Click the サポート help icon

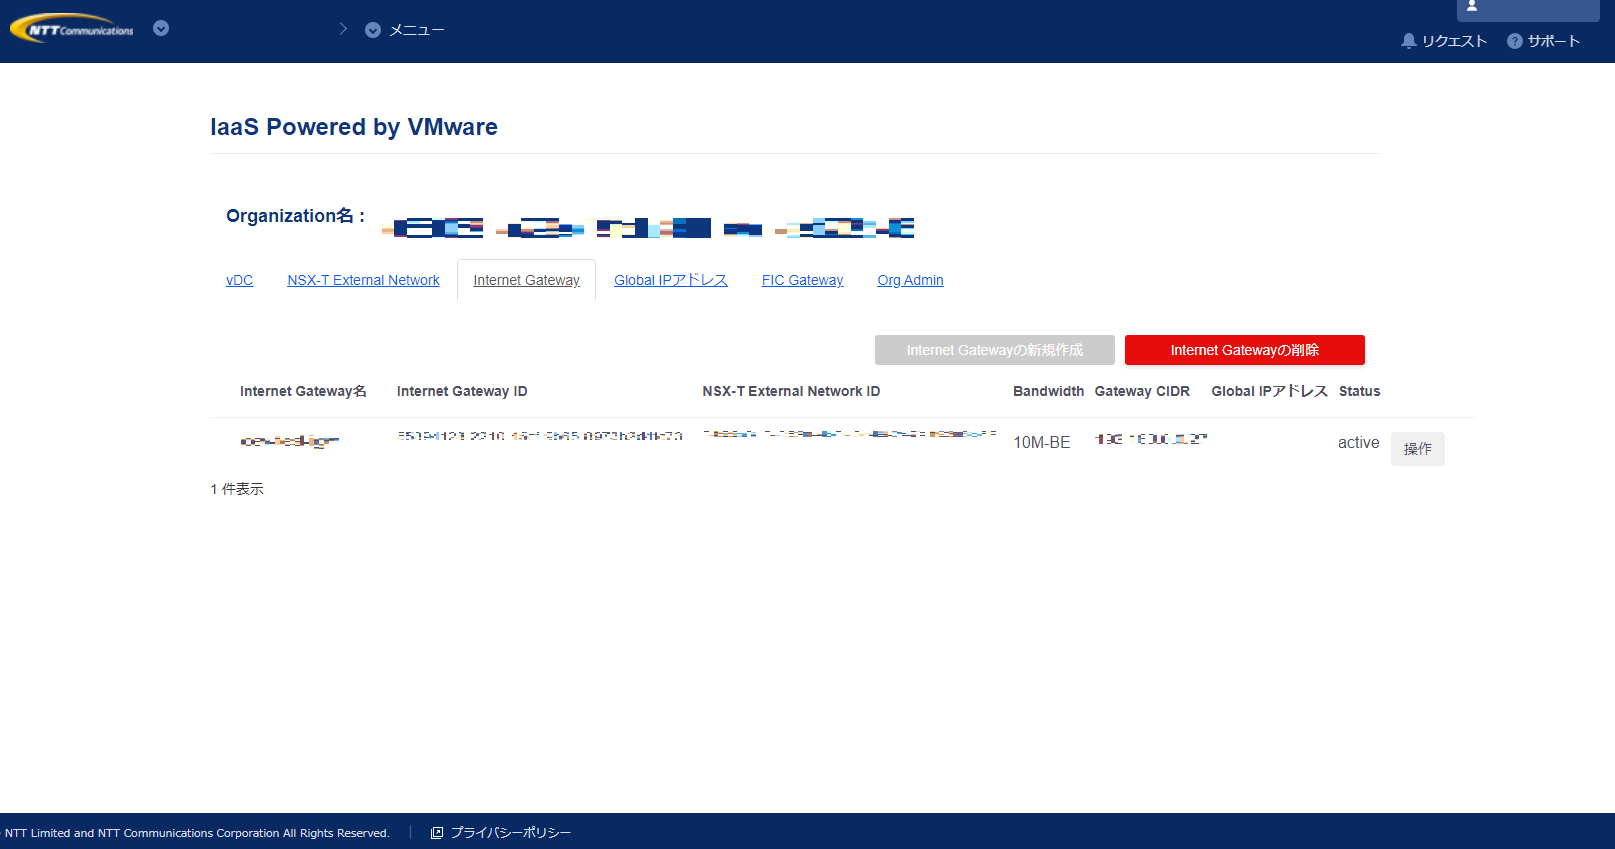click(1515, 41)
